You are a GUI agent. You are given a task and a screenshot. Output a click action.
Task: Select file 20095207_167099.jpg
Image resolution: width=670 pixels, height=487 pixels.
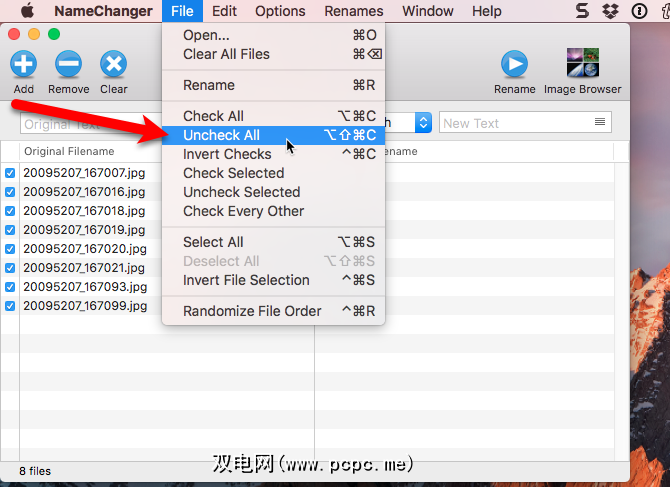point(85,306)
